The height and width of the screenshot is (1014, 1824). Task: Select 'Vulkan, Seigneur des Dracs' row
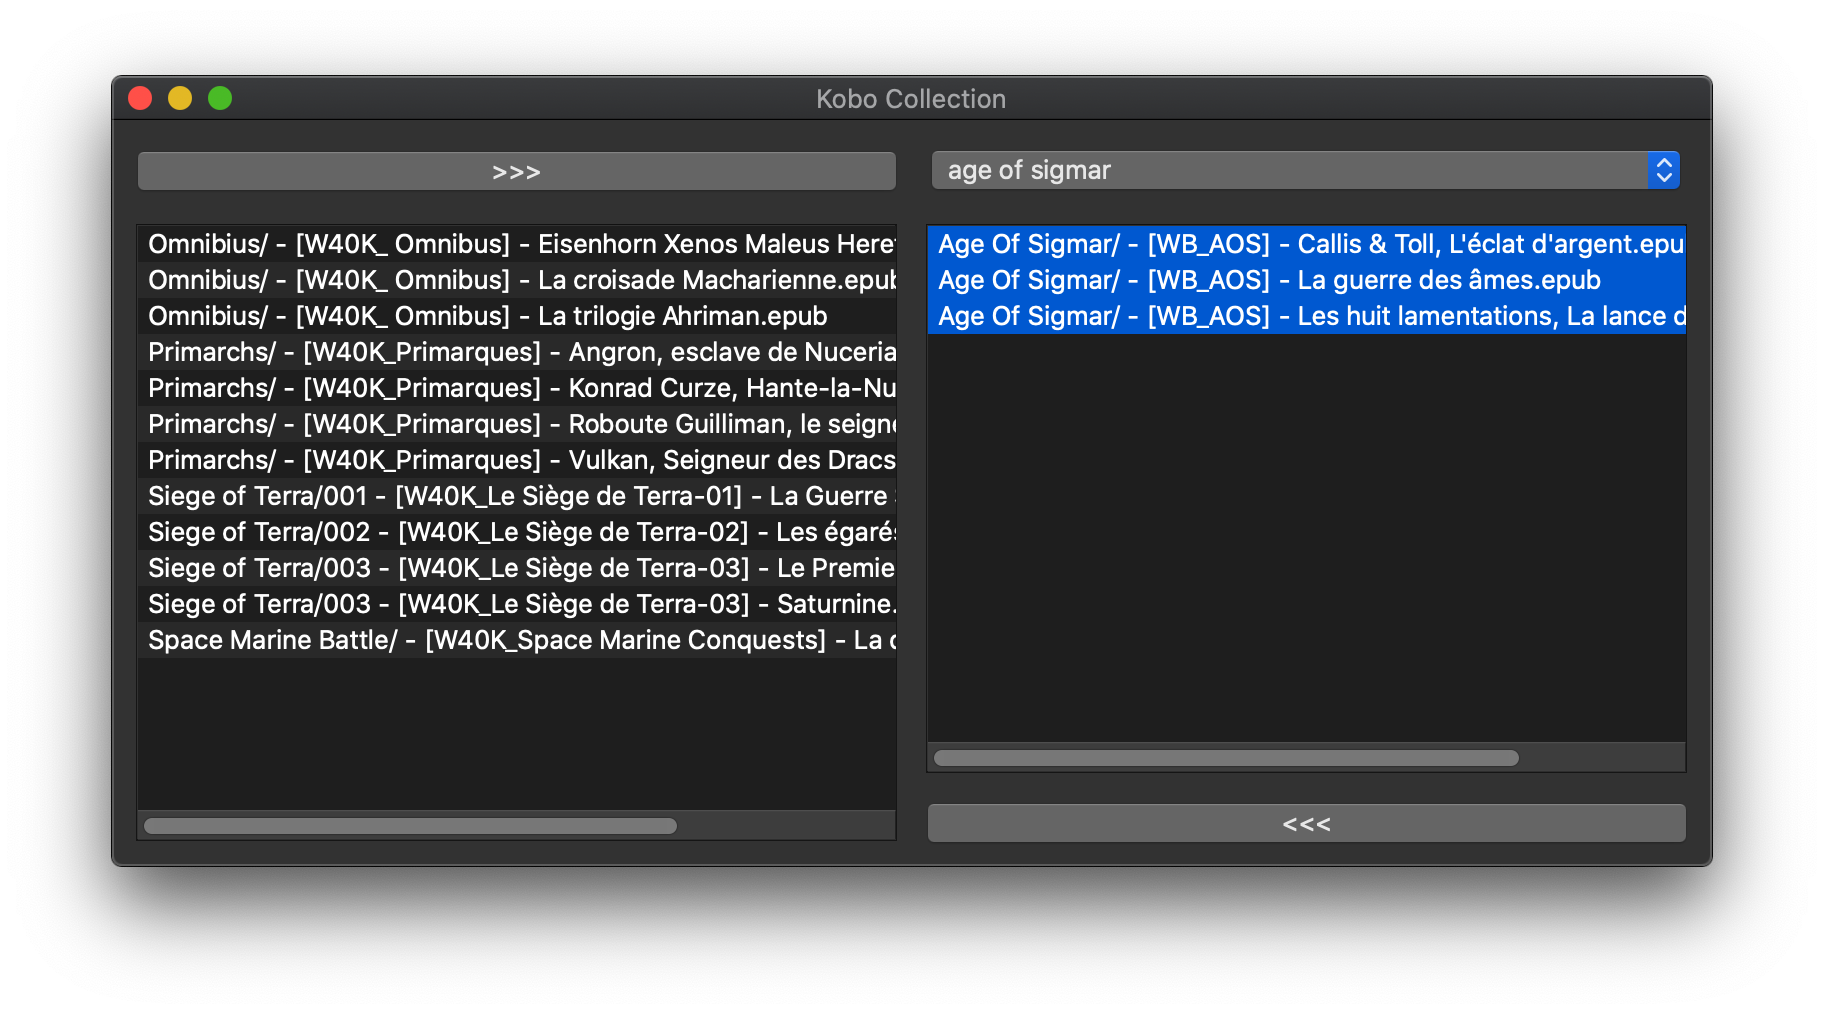click(517, 460)
